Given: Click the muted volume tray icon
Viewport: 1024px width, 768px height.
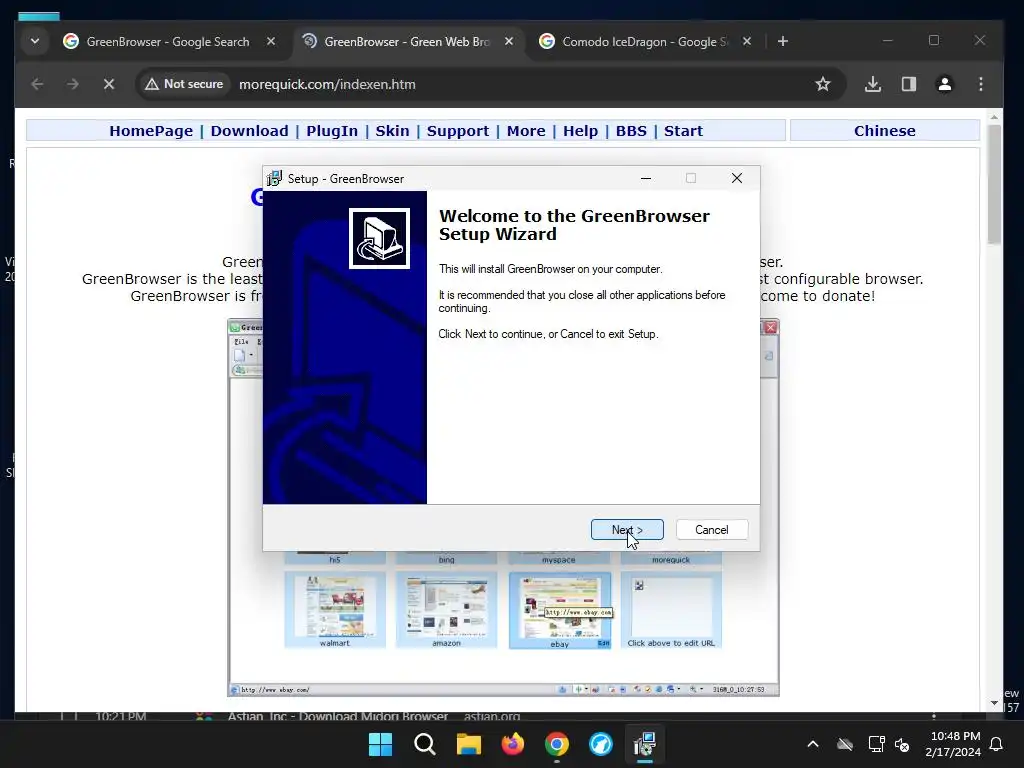Looking at the screenshot, I should tap(903, 744).
